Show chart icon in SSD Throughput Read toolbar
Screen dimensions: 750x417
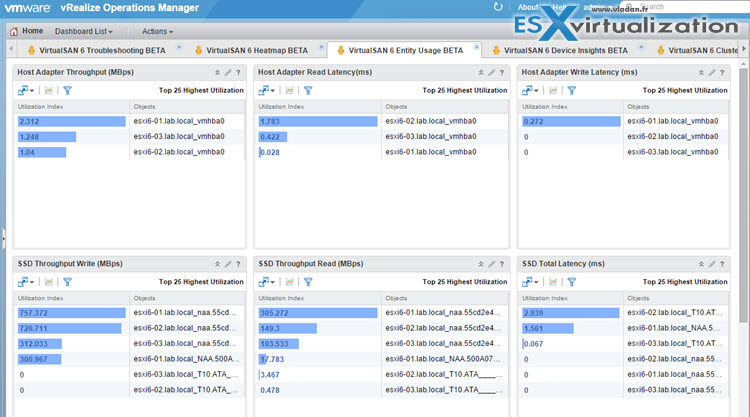pyautogui.click(x=289, y=282)
